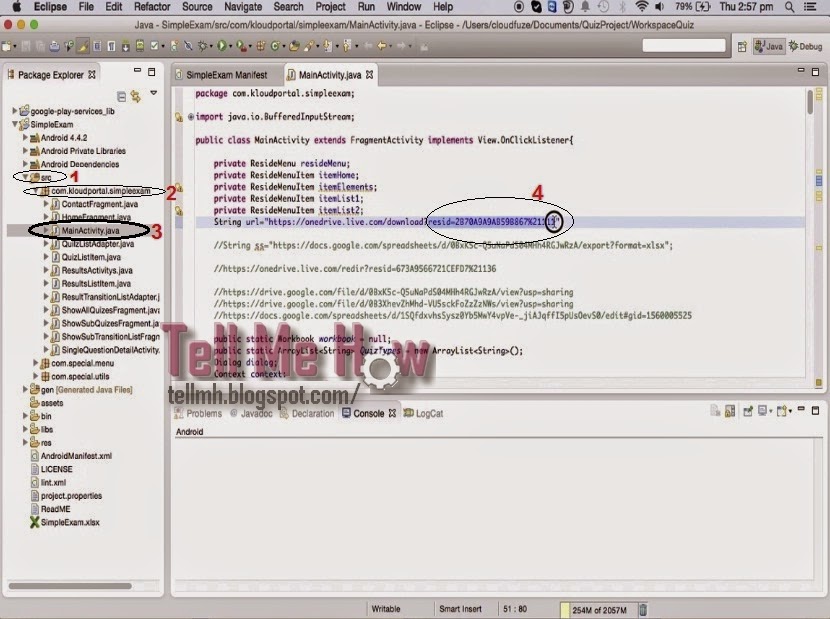Switch to Debug perspective button

tap(806, 47)
